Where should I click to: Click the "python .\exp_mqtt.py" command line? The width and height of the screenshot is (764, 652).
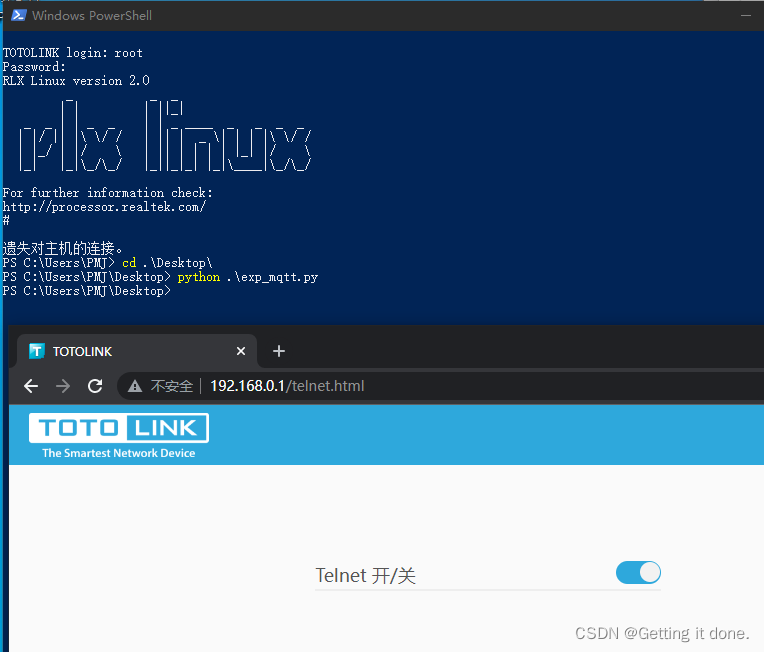coord(248,277)
